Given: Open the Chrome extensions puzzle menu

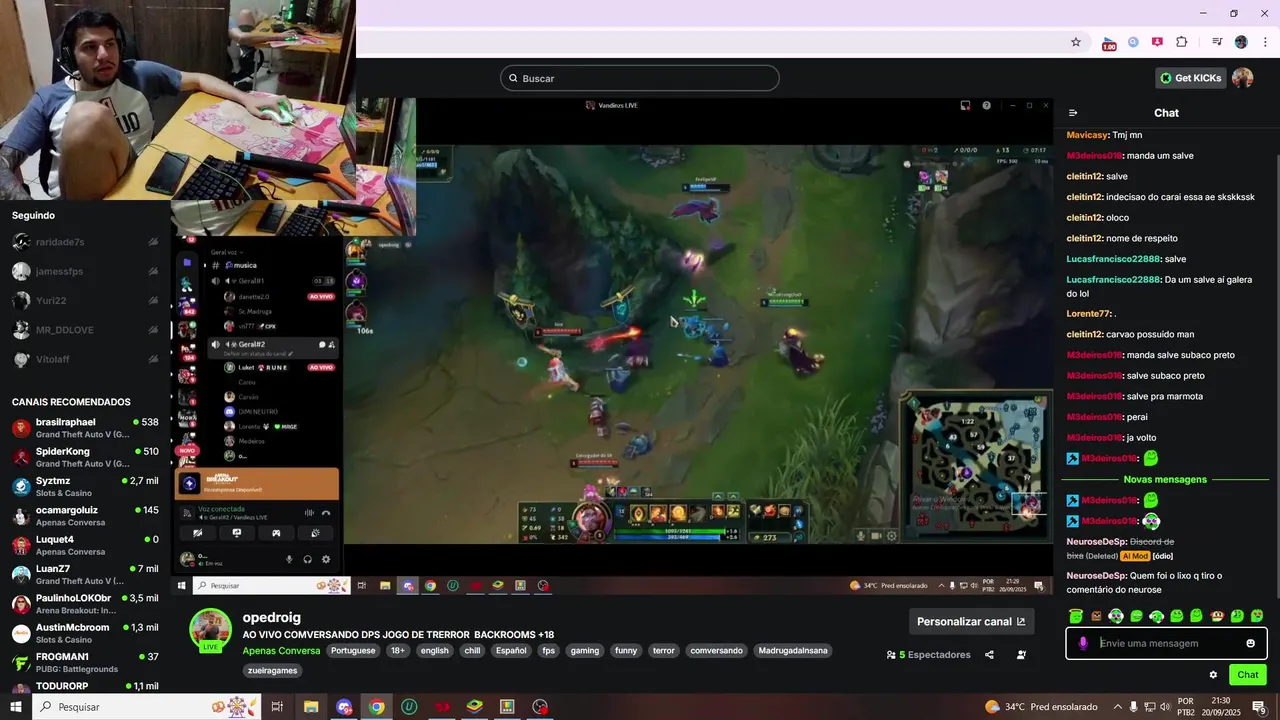Looking at the screenshot, I should click(1181, 42).
